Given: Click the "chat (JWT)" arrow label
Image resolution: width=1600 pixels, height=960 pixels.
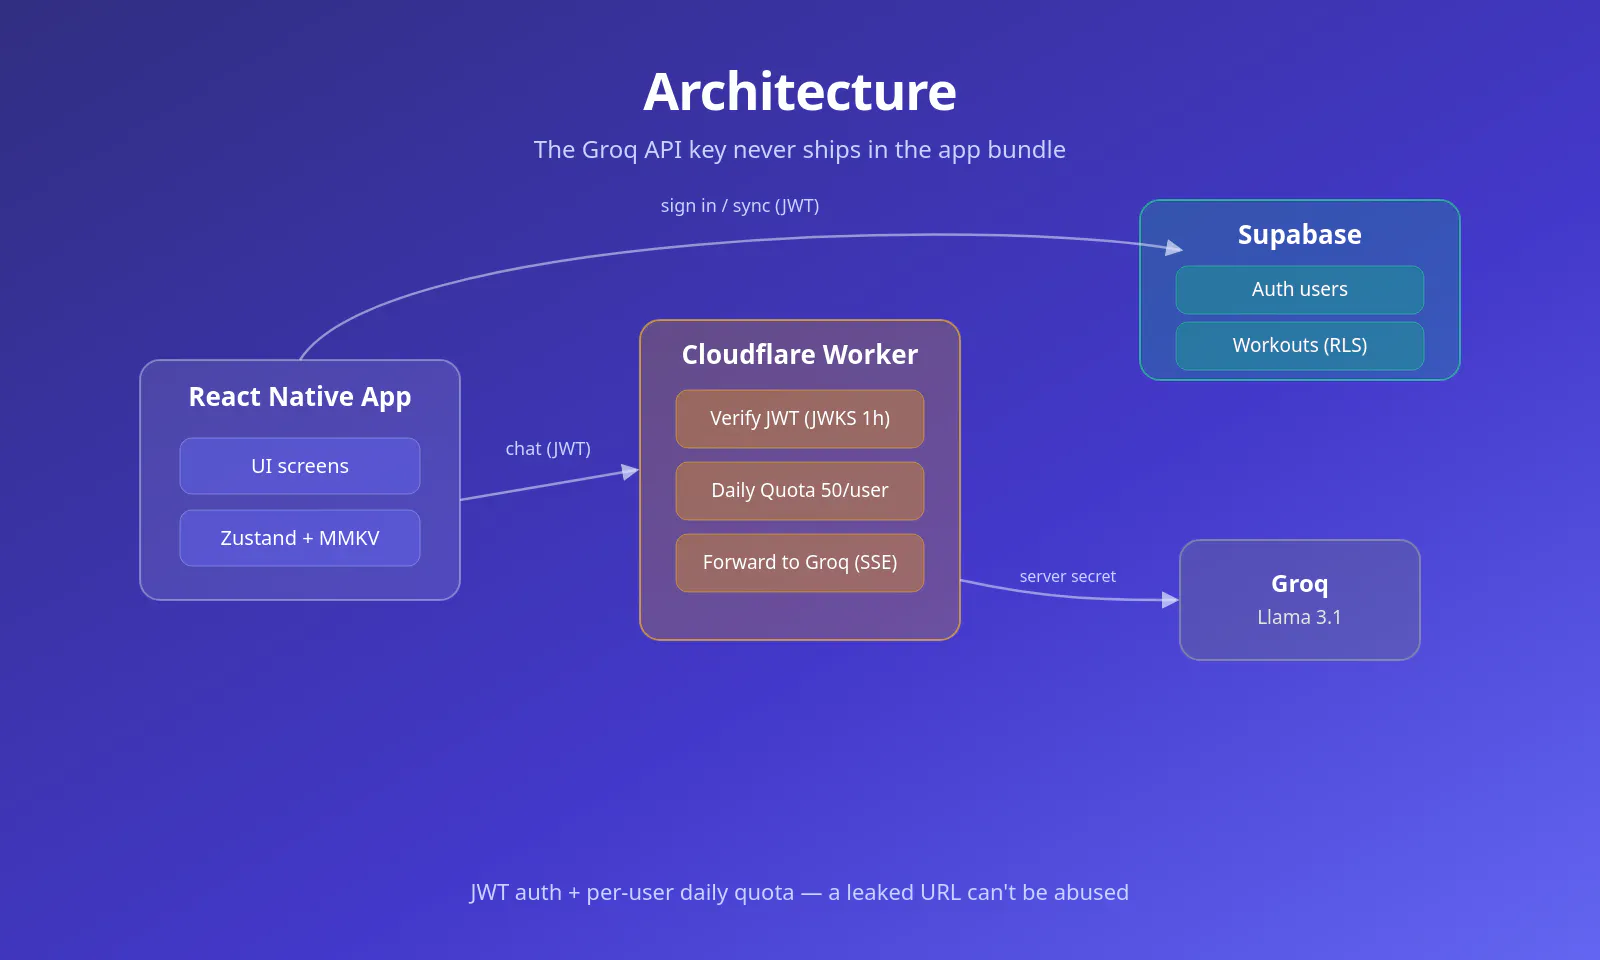Looking at the screenshot, I should [548, 449].
